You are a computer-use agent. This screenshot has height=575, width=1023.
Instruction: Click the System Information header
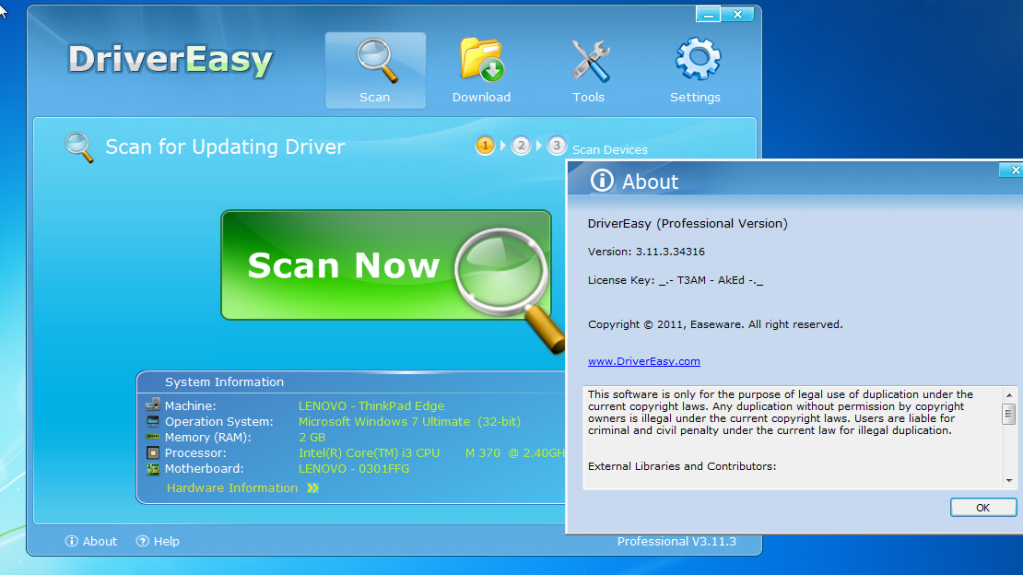(224, 382)
